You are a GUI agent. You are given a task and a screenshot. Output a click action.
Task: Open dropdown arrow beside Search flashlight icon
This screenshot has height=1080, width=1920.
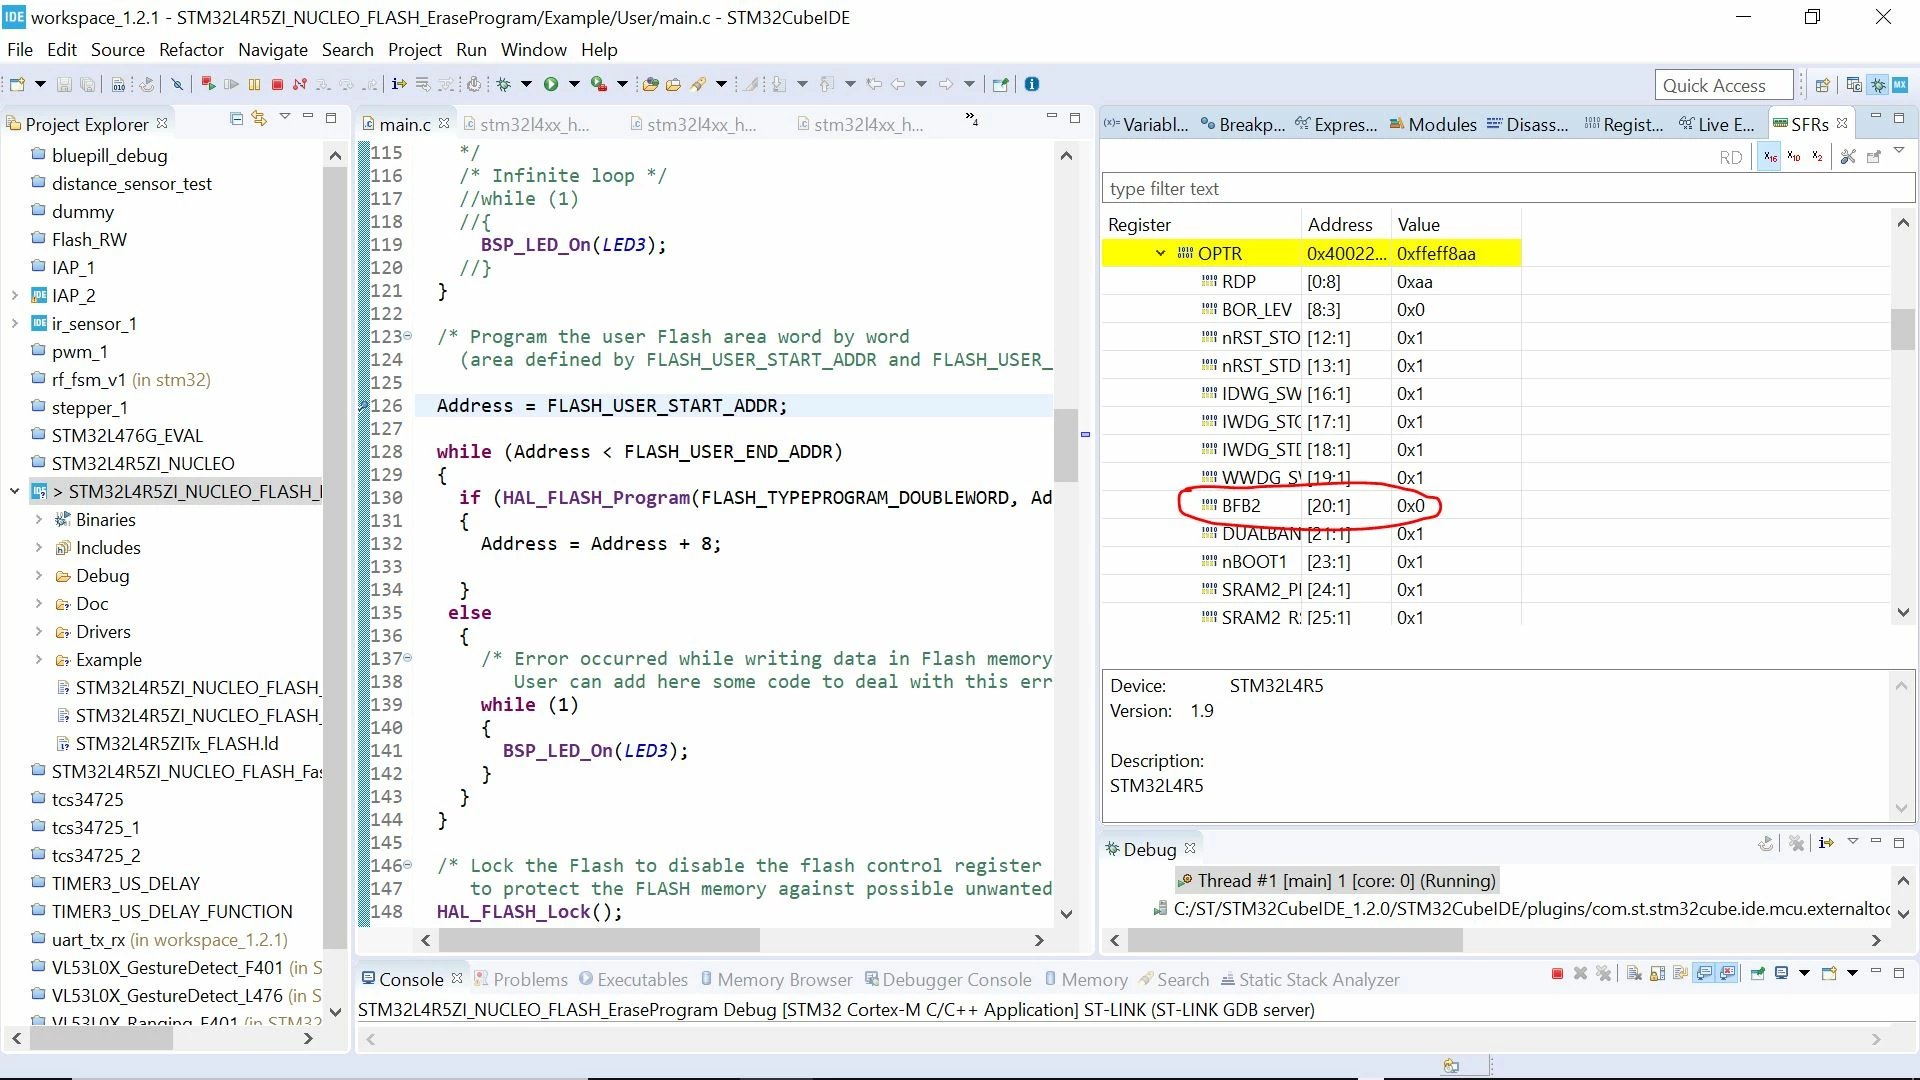pyautogui.click(x=721, y=85)
